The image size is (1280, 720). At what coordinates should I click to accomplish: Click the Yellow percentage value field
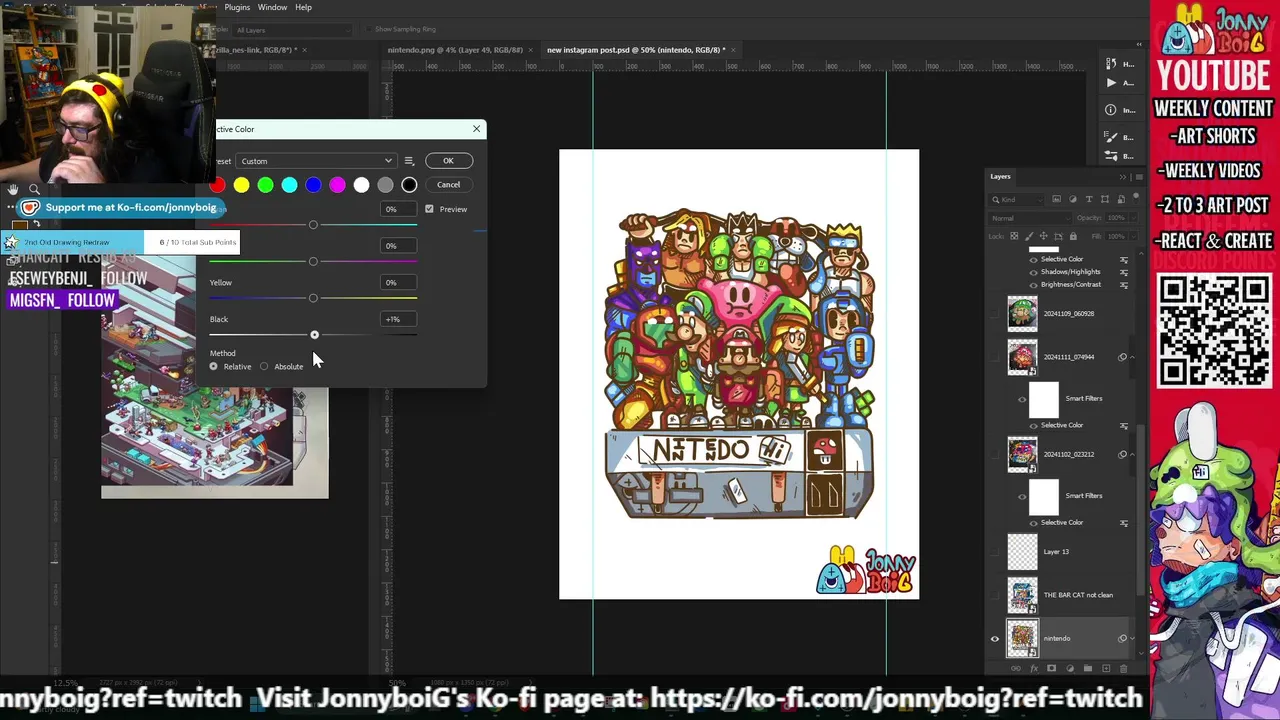(x=399, y=283)
